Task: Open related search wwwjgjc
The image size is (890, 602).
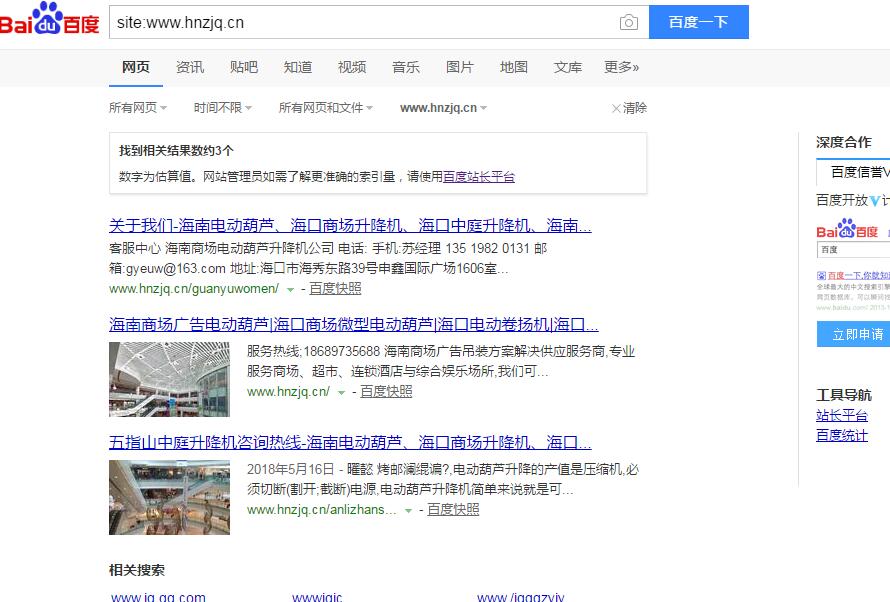Action: point(317,597)
